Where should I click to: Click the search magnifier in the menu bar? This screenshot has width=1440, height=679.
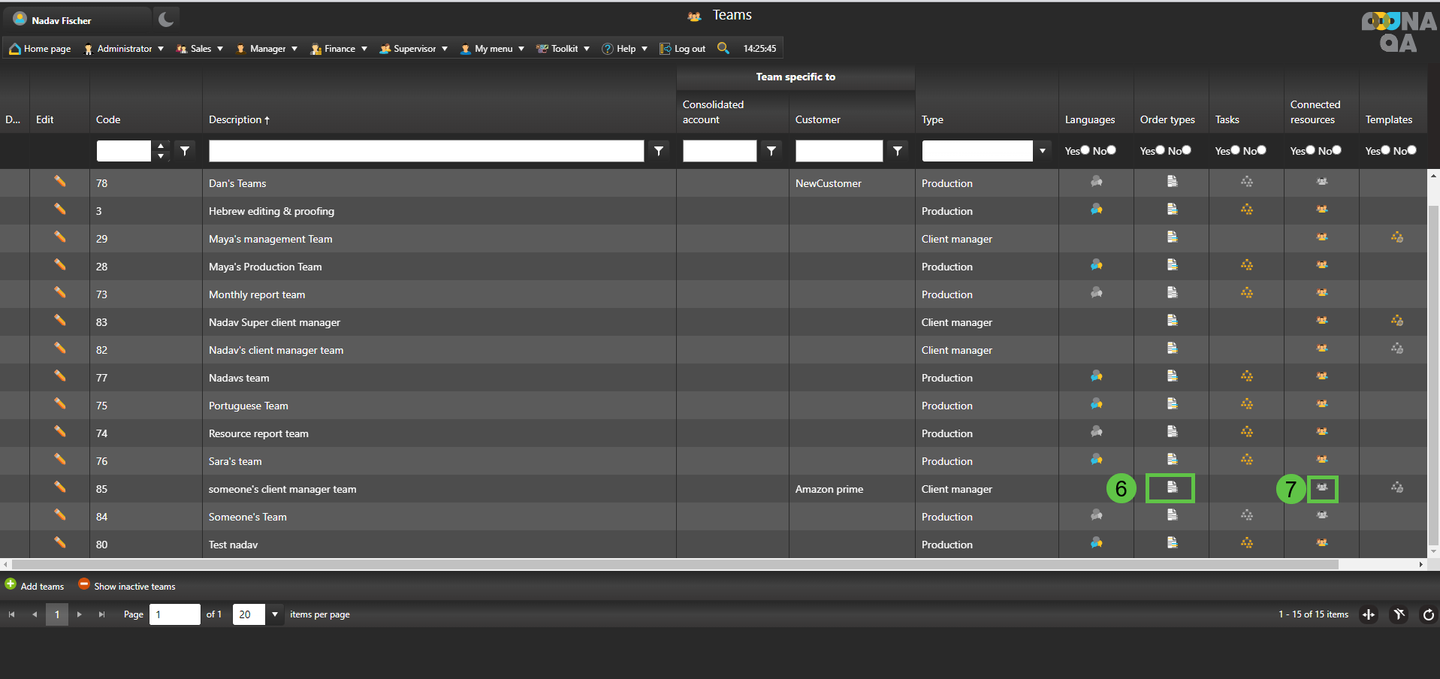[723, 48]
